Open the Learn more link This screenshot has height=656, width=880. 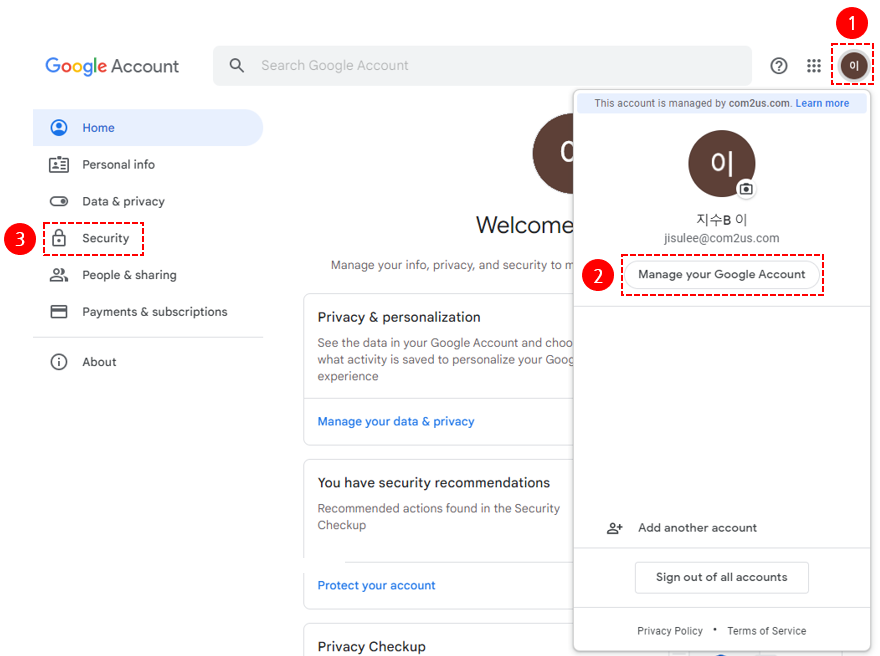pos(822,103)
